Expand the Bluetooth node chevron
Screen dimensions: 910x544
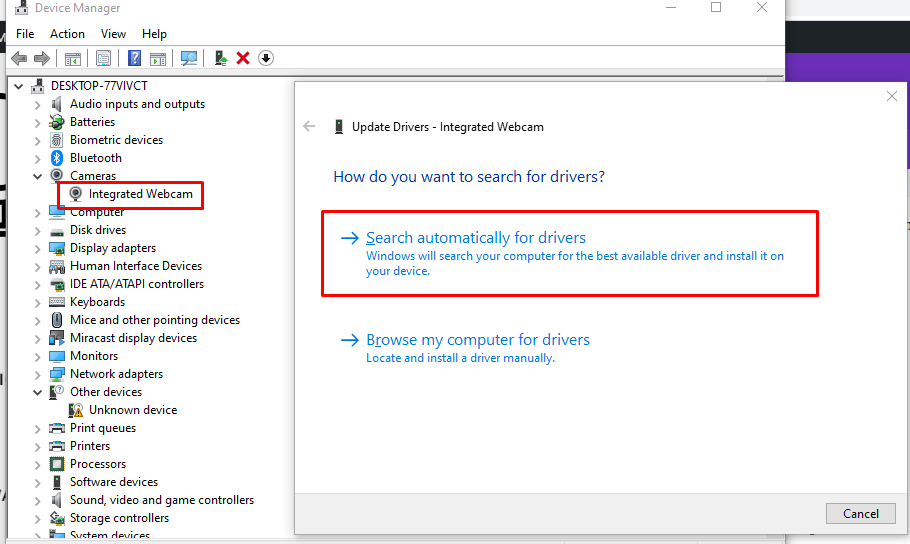tap(37, 159)
